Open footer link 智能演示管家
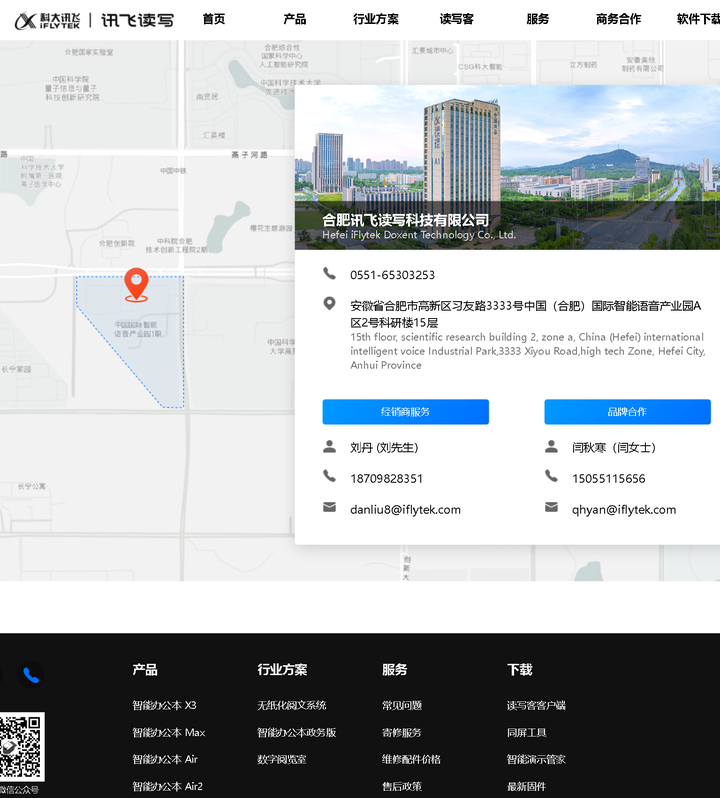Viewport: 720px width, 798px height. pyautogui.click(x=536, y=759)
